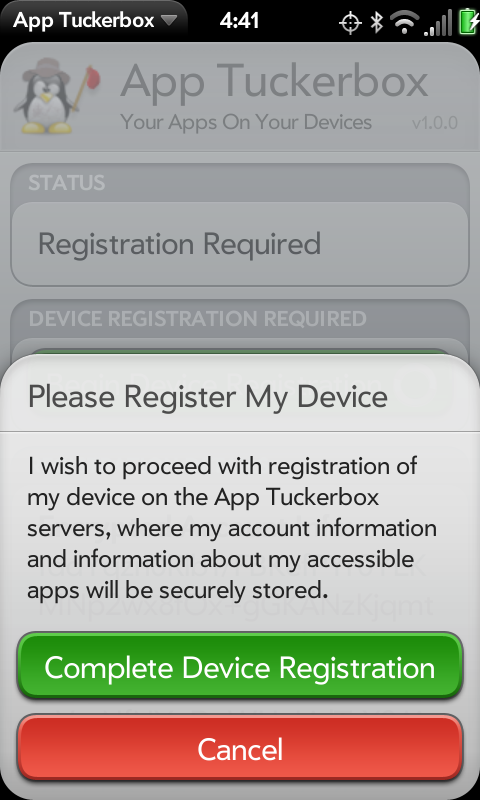Tap the GPS location crosshair icon
Screen dimensions: 480x800
[351, 23]
